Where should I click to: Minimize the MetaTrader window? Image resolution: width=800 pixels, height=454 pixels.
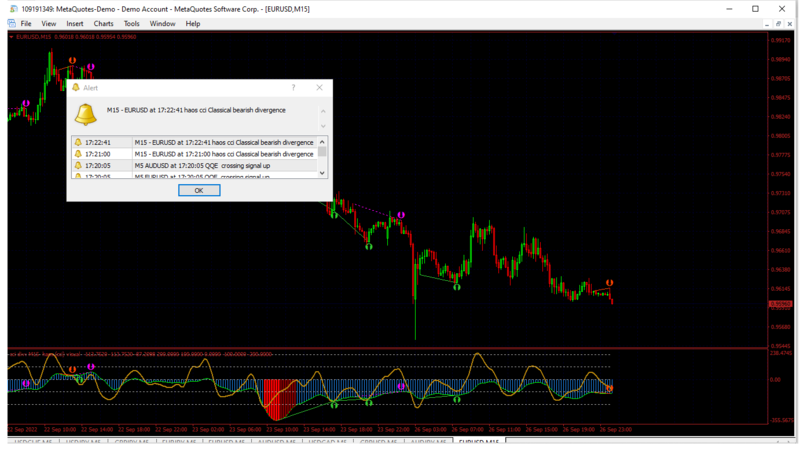coord(729,9)
